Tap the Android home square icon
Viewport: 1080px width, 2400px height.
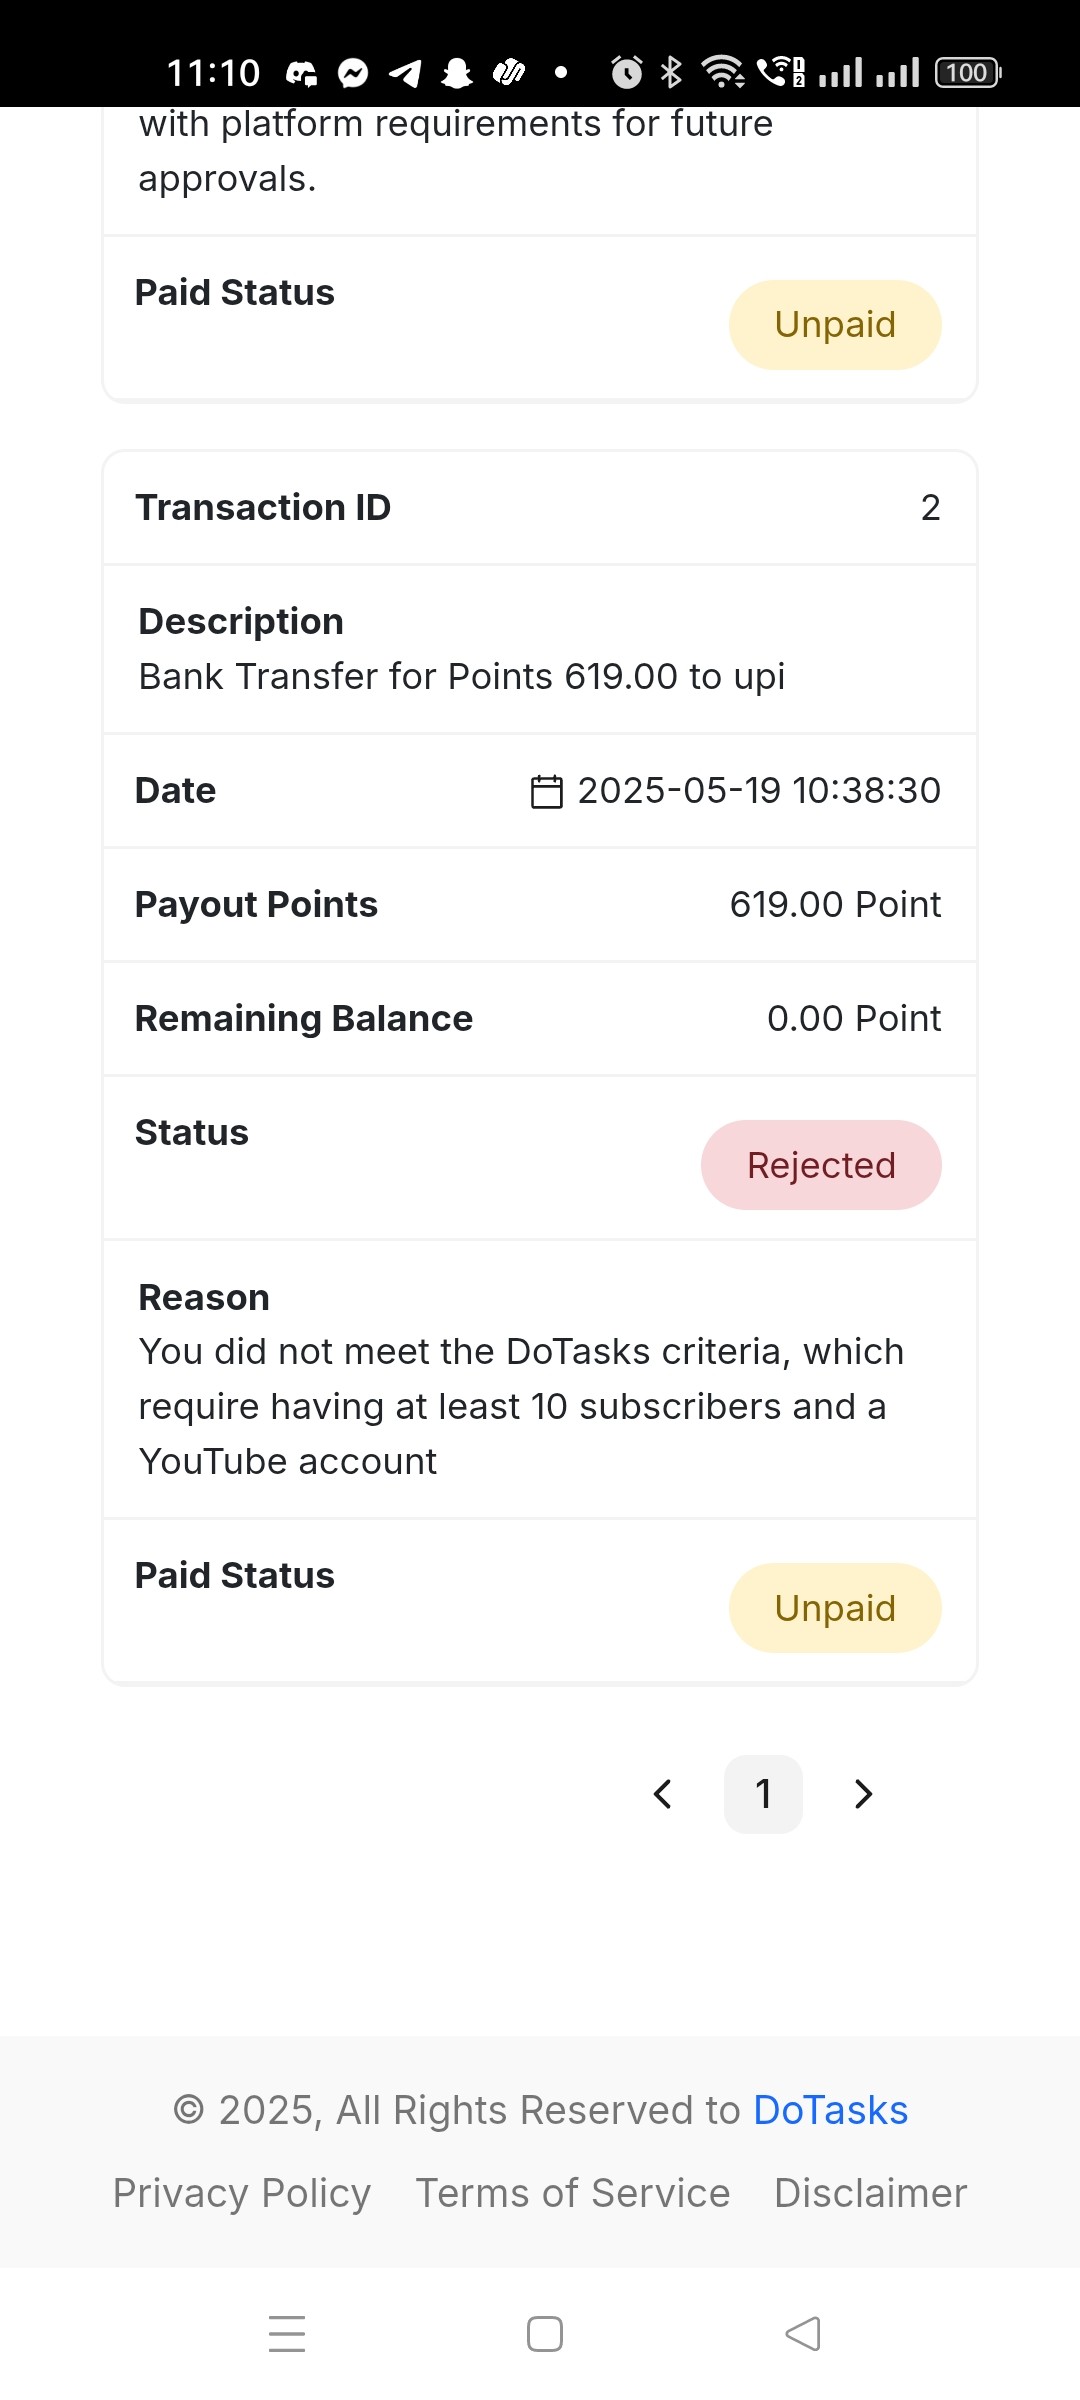(545, 2334)
